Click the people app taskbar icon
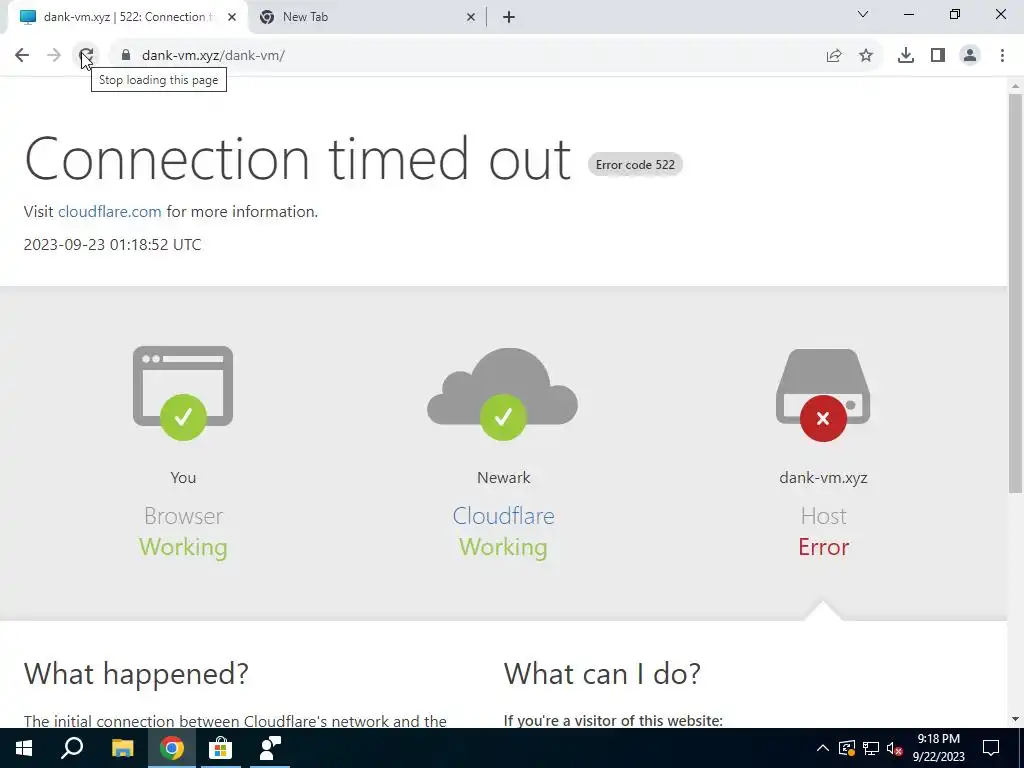This screenshot has width=1024, height=768. pos(270,748)
